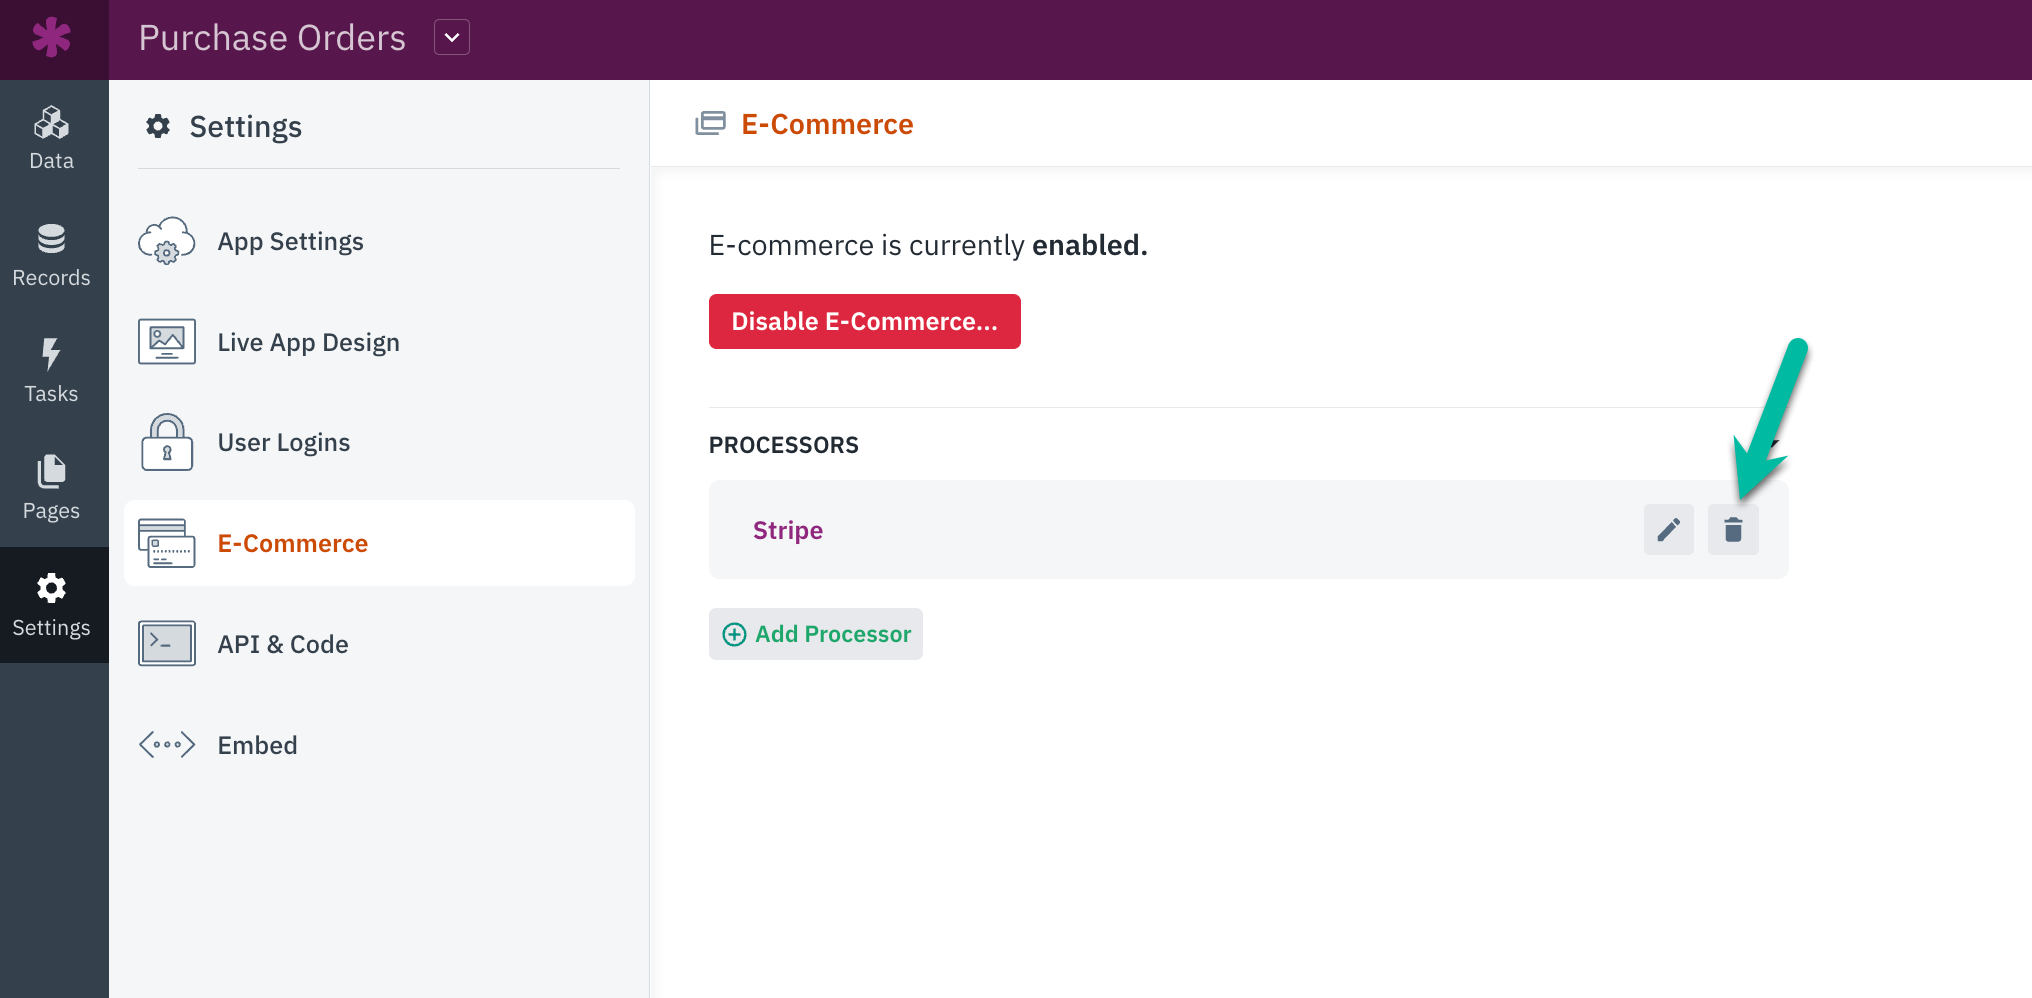Delete the Stripe processor using trash icon
Viewport: 2032px width, 998px height.
click(1733, 530)
